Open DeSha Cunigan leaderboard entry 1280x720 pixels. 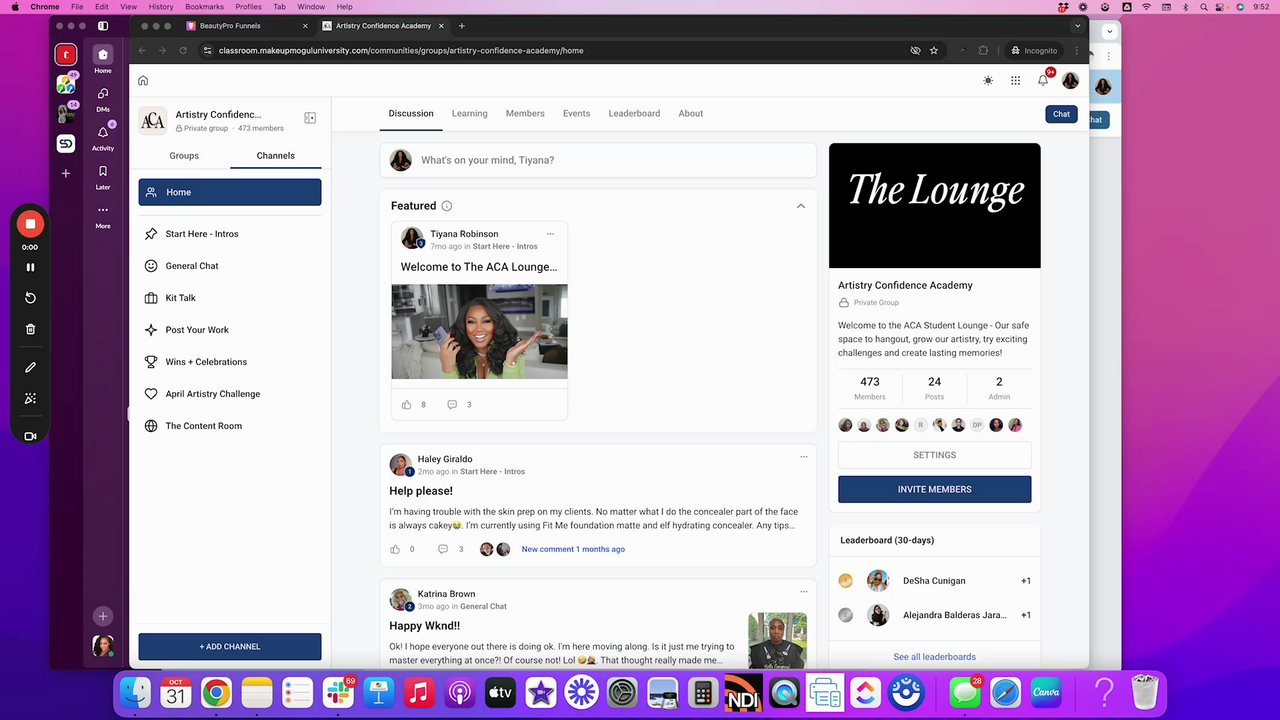point(934,581)
